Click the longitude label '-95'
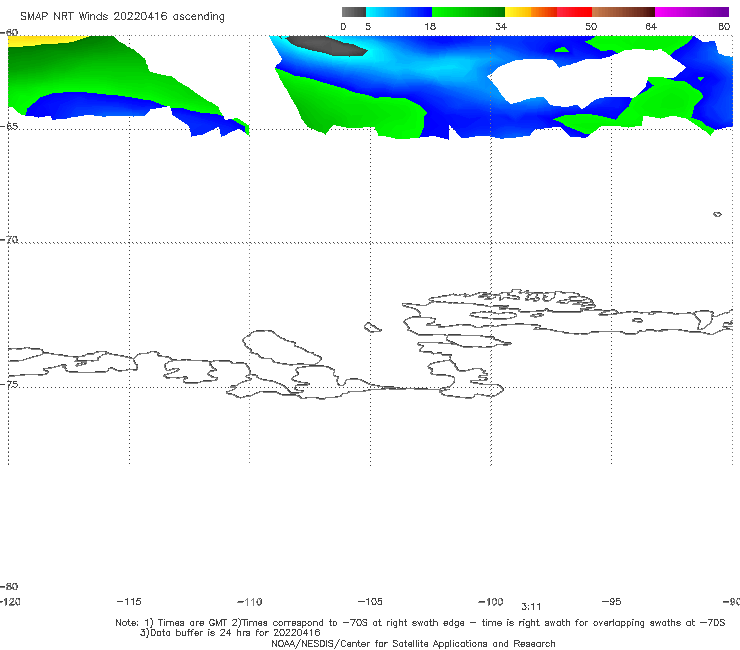 coord(612,601)
